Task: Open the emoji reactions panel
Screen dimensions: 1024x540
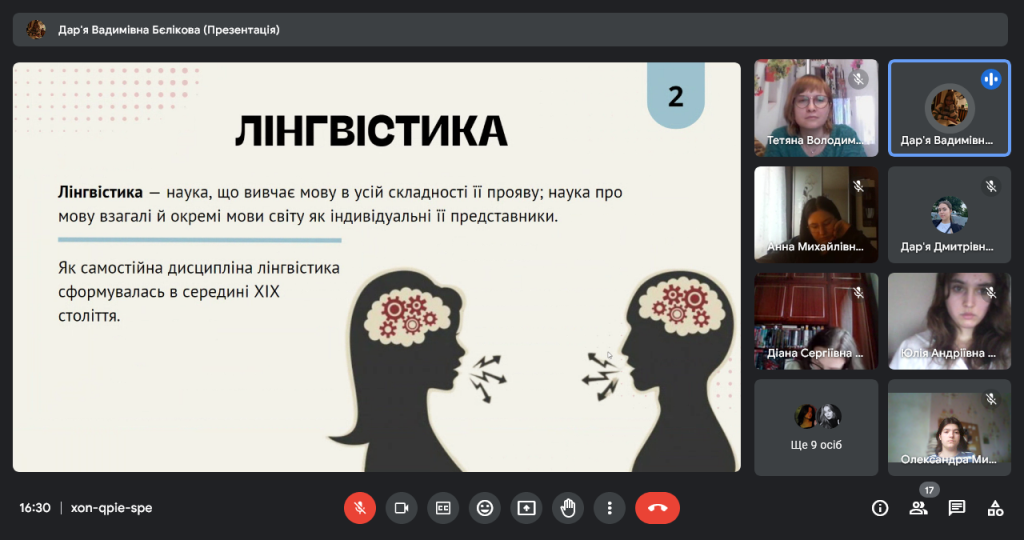Action: click(485, 508)
